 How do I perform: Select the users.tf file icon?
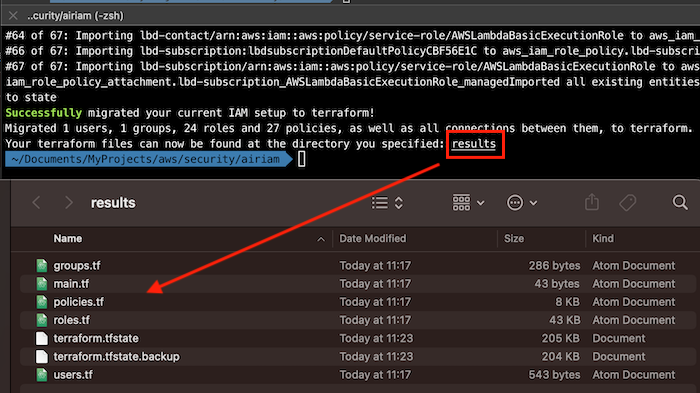click(42, 375)
